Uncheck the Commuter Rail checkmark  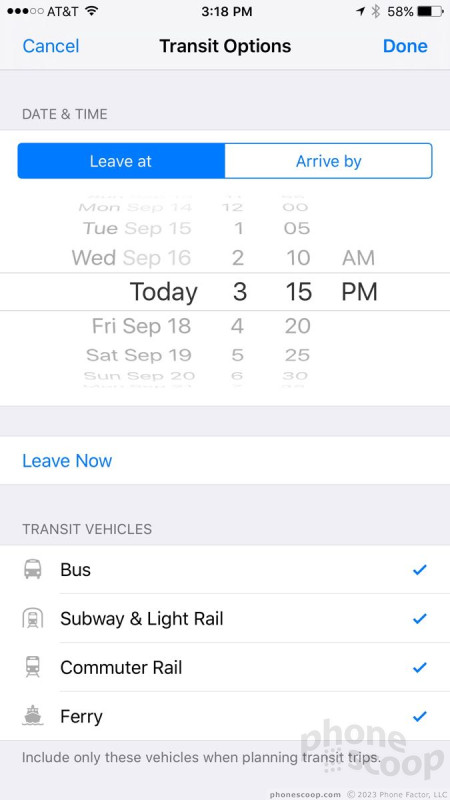pyautogui.click(x=419, y=667)
